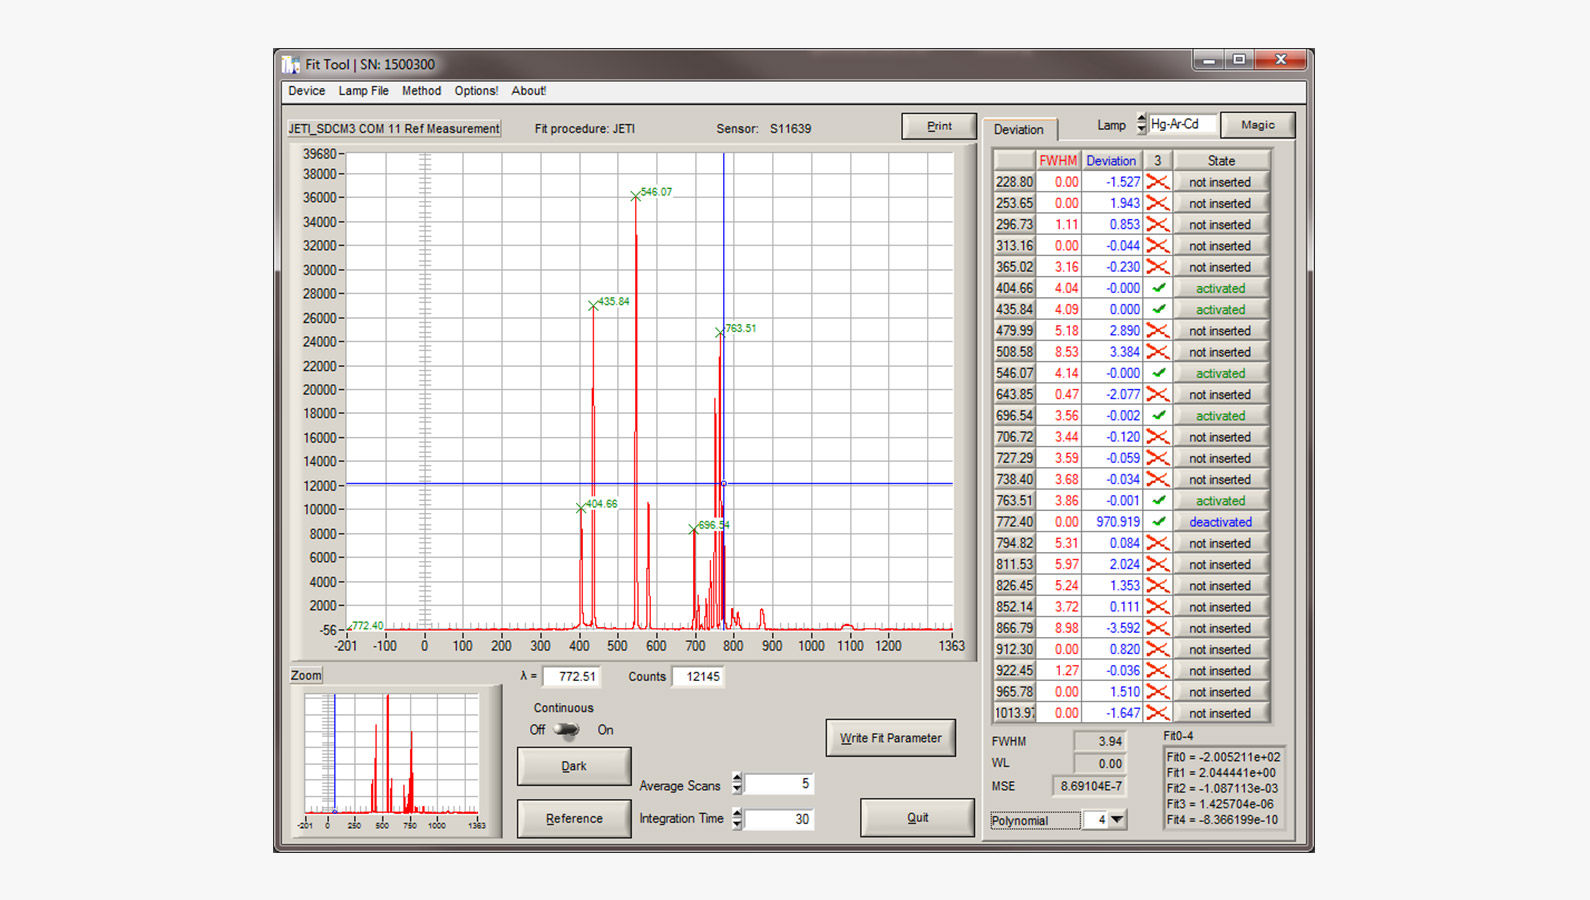Click the JETI_SDCM3 COM 11 Ref Measurement label

[x=394, y=129]
